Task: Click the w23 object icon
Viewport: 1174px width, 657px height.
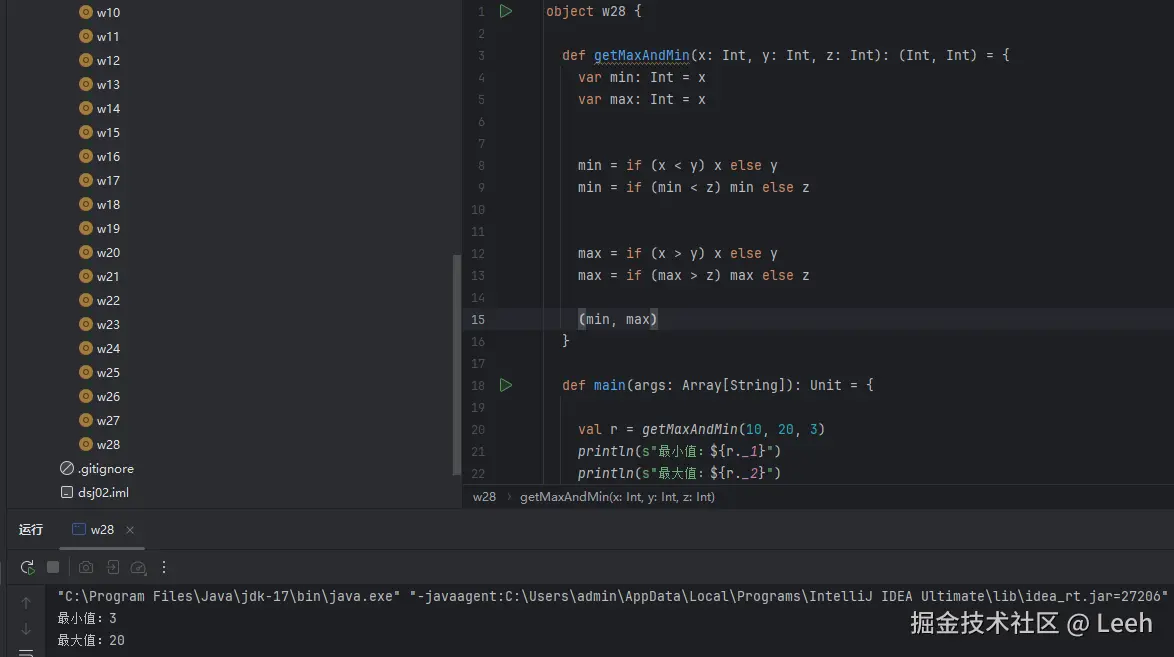Action: [86, 324]
